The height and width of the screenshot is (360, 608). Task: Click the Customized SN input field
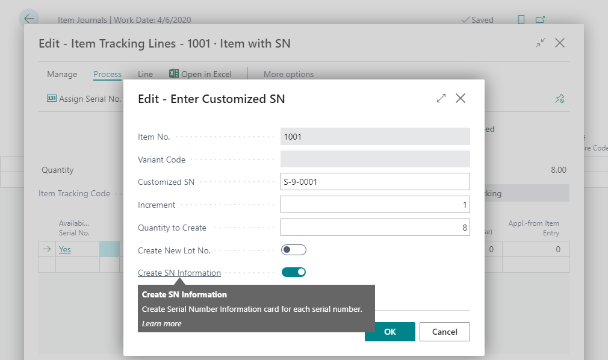point(375,182)
